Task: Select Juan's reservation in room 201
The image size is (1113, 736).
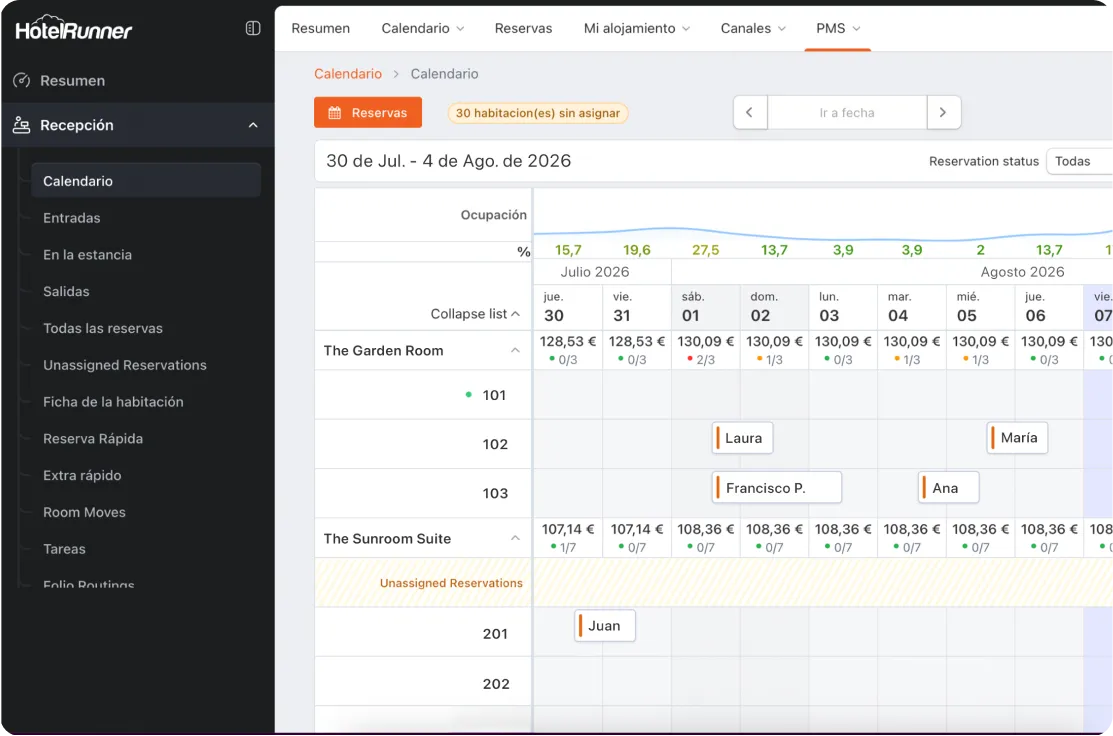Action: (605, 626)
